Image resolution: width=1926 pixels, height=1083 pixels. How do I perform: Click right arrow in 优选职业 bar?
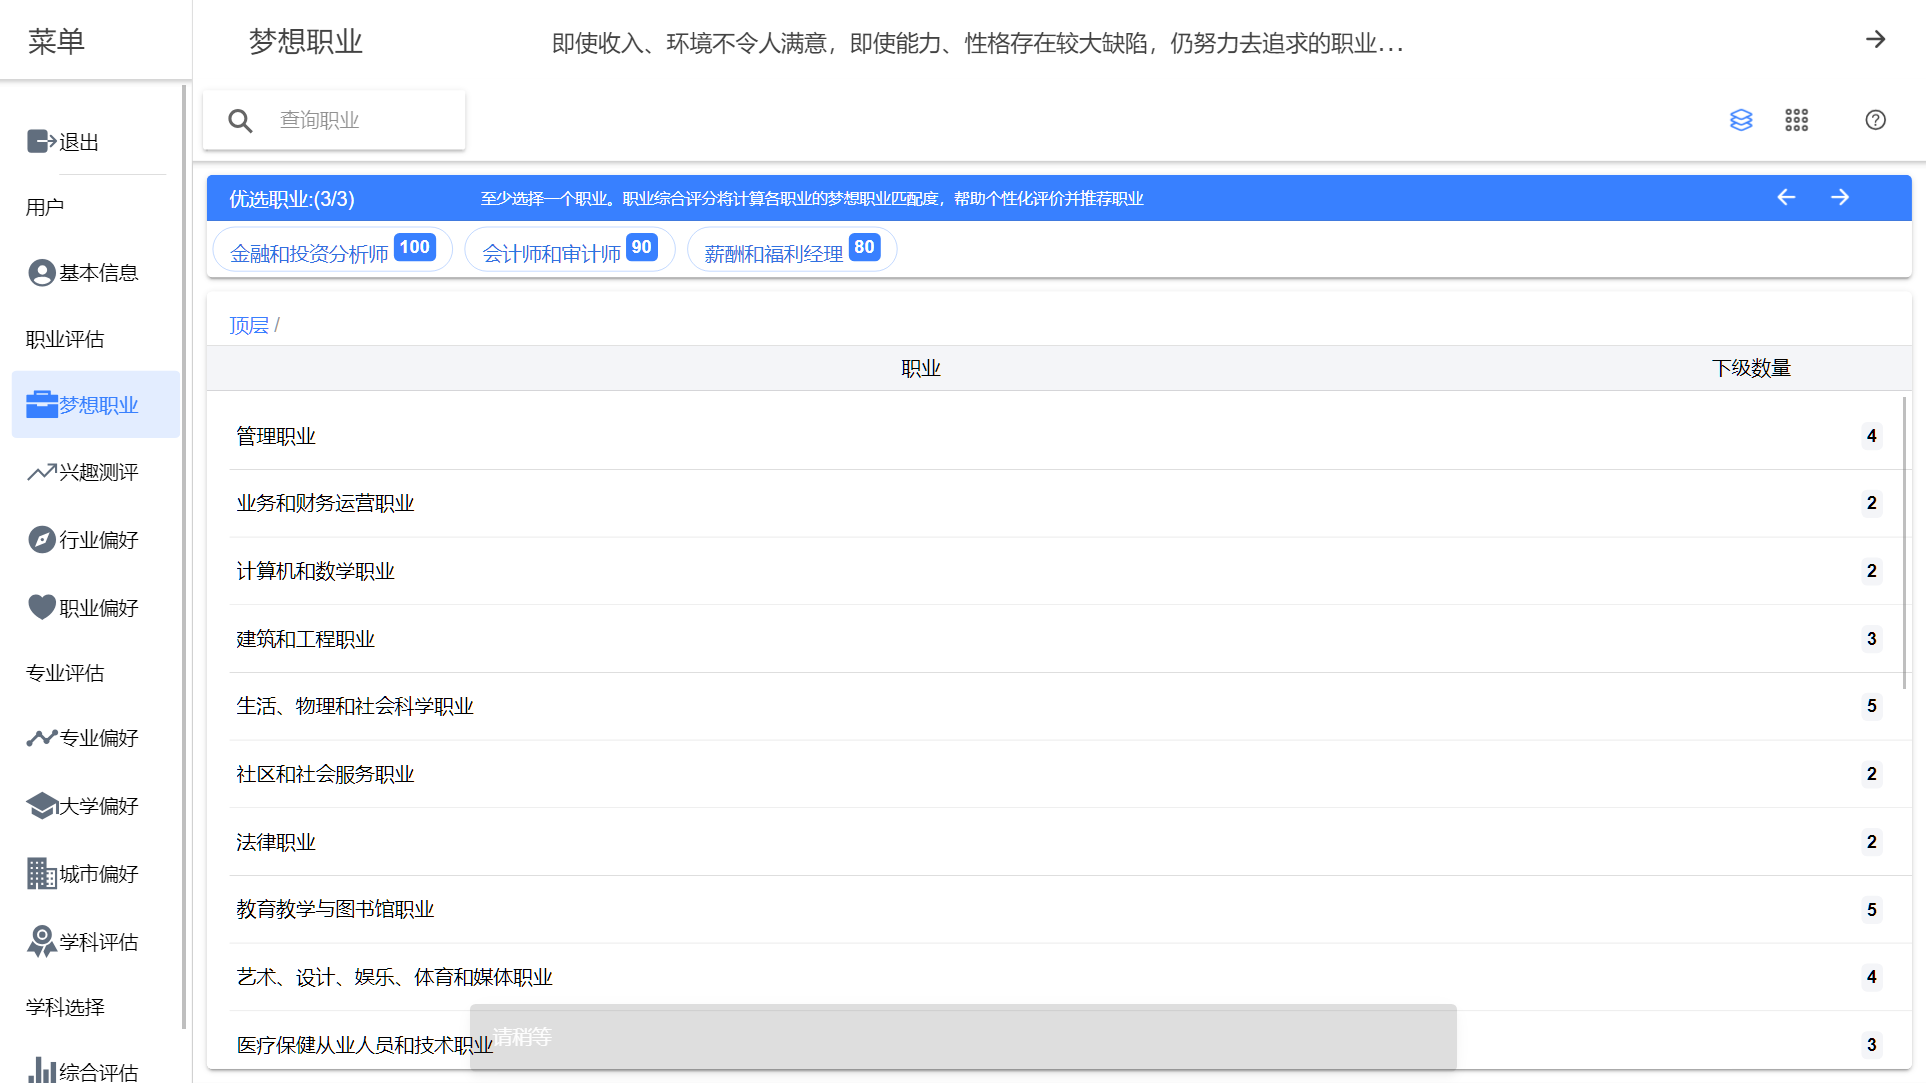tap(1840, 198)
